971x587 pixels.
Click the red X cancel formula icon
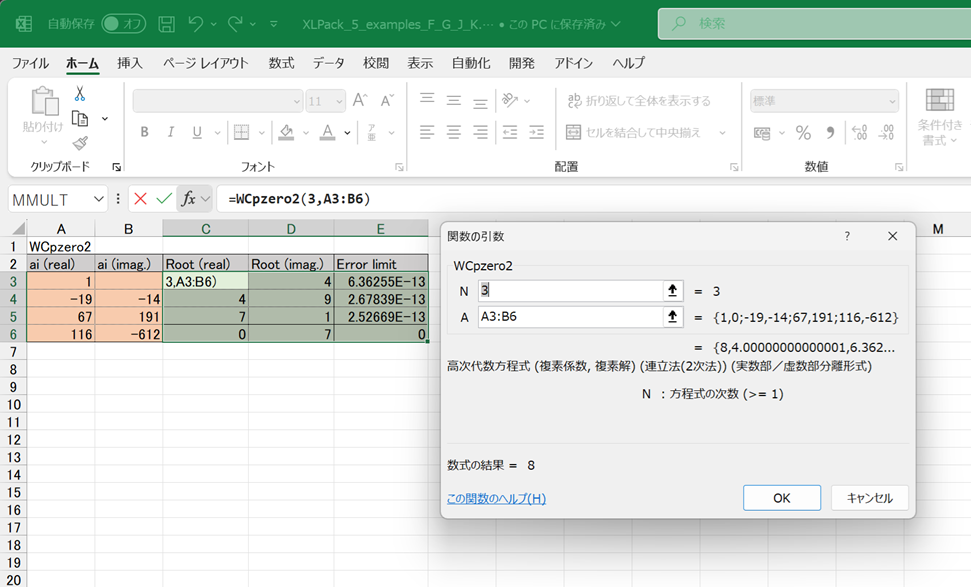click(x=141, y=199)
